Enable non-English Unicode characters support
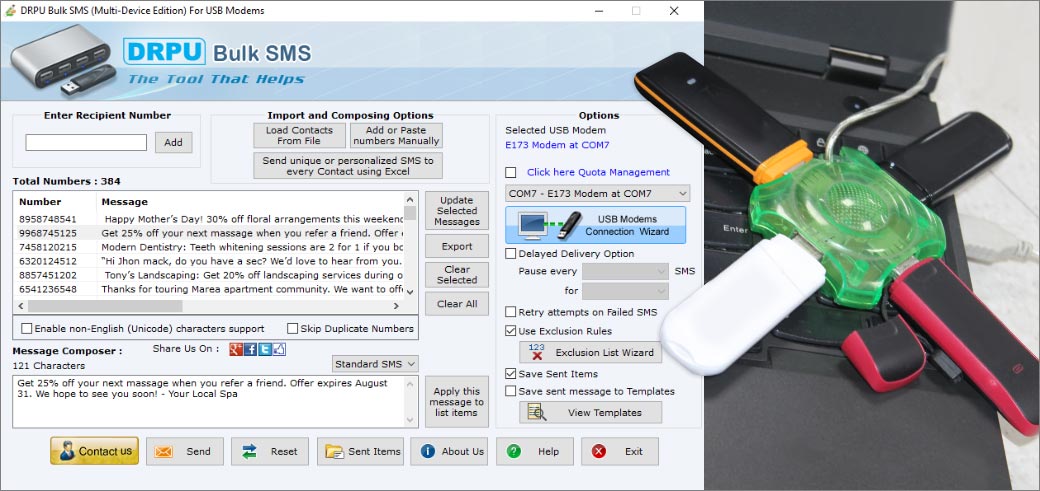 tap(27, 328)
